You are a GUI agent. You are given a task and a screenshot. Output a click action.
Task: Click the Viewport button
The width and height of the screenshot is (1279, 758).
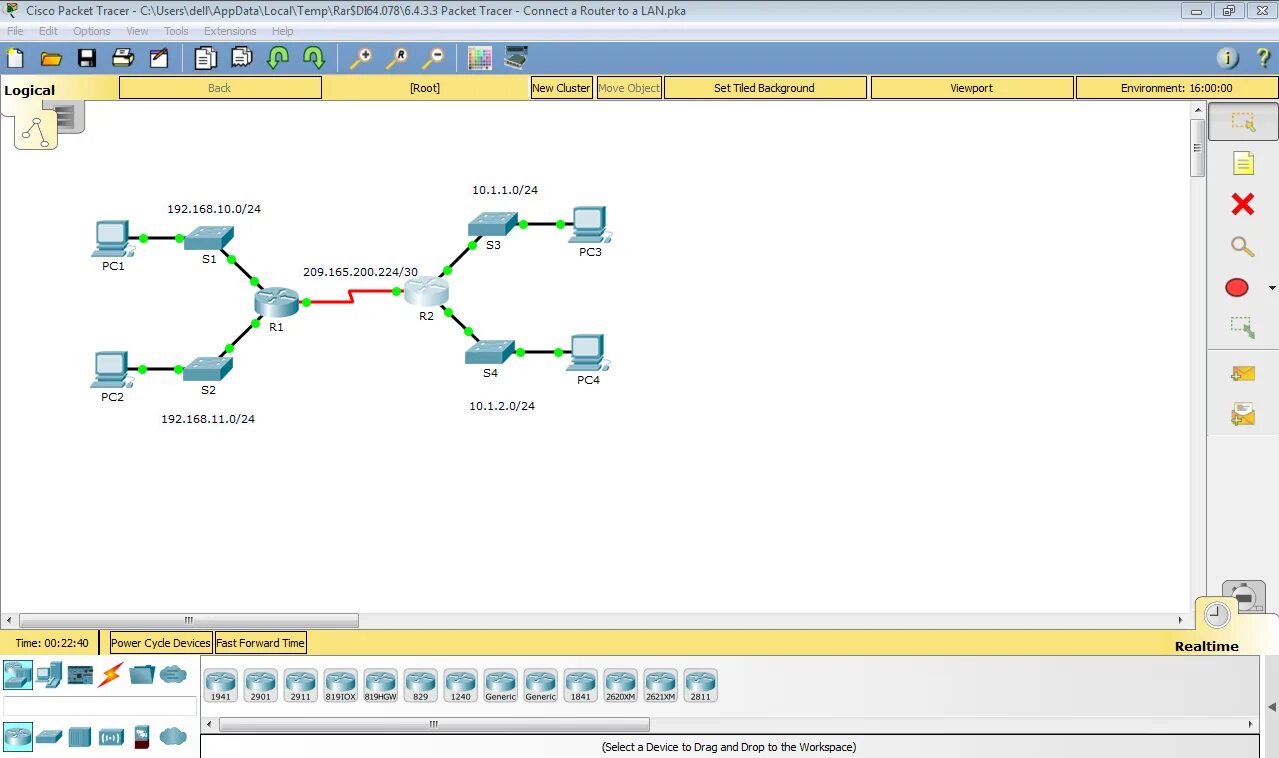[x=971, y=88]
